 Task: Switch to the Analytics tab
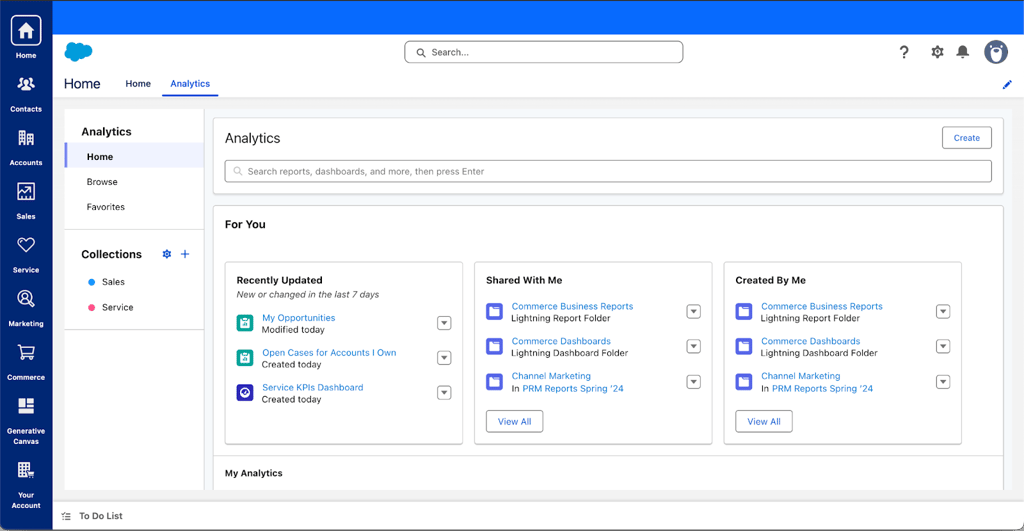tap(190, 84)
